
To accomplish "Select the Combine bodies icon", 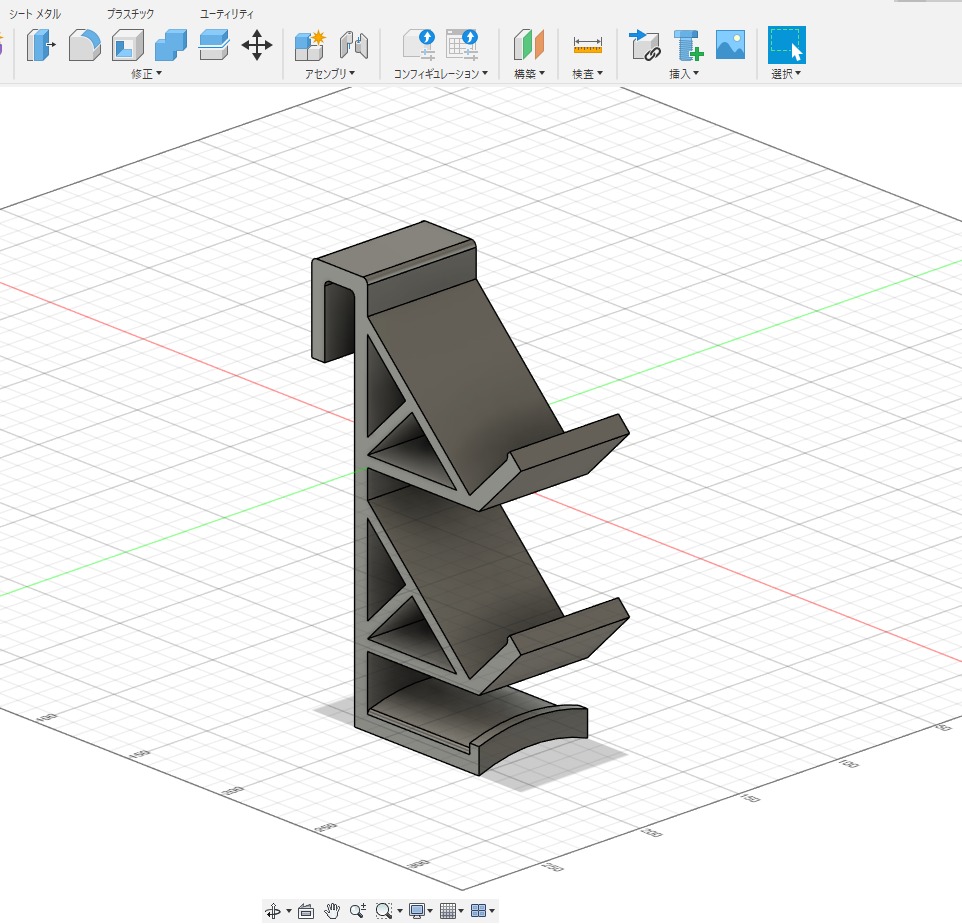I will [170, 45].
